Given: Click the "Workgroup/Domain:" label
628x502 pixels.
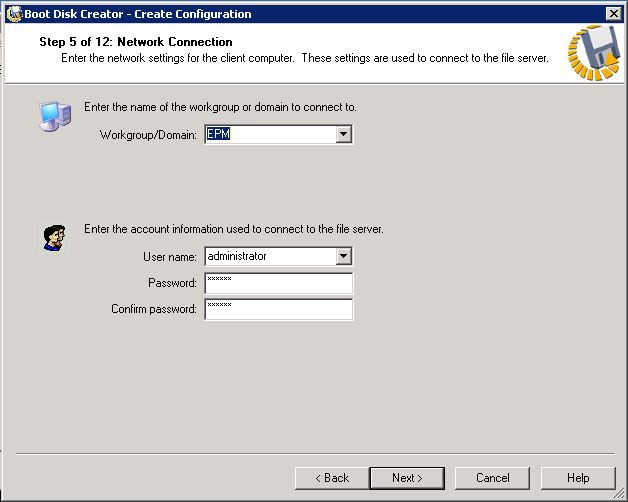Looking at the screenshot, I should (x=149, y=134).
